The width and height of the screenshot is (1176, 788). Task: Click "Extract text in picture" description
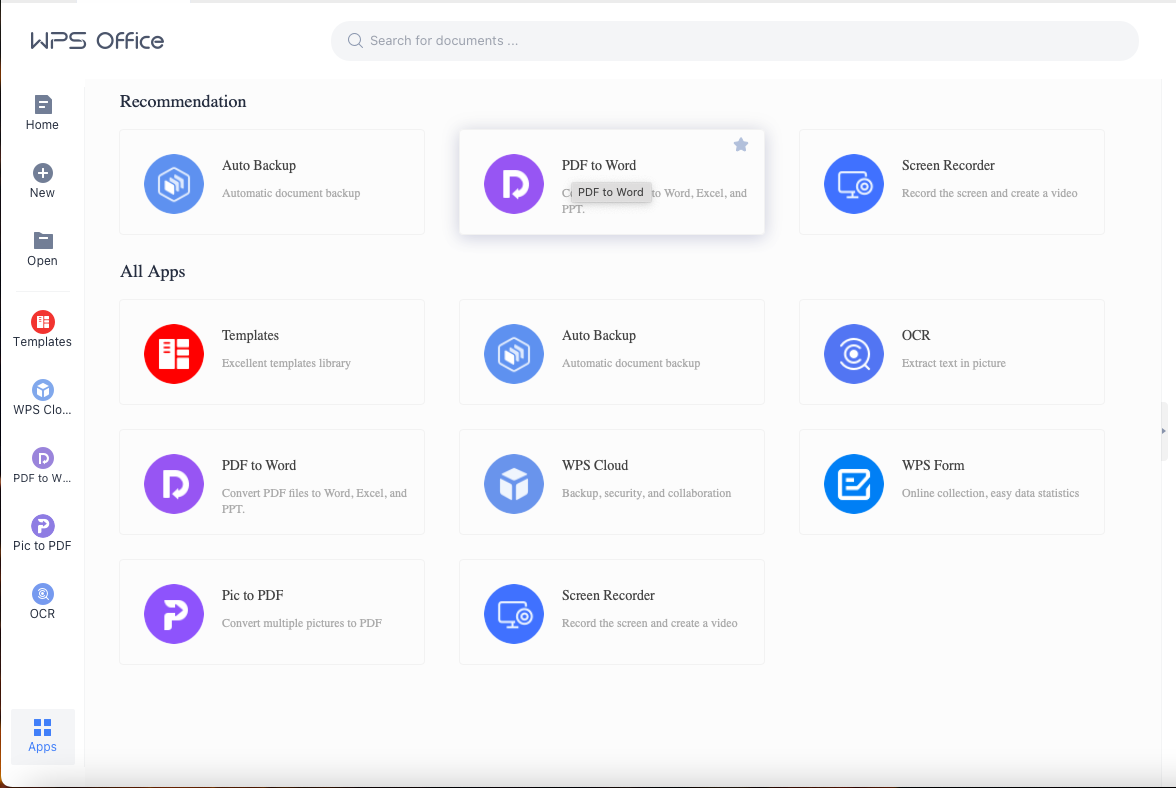[953, 363]
